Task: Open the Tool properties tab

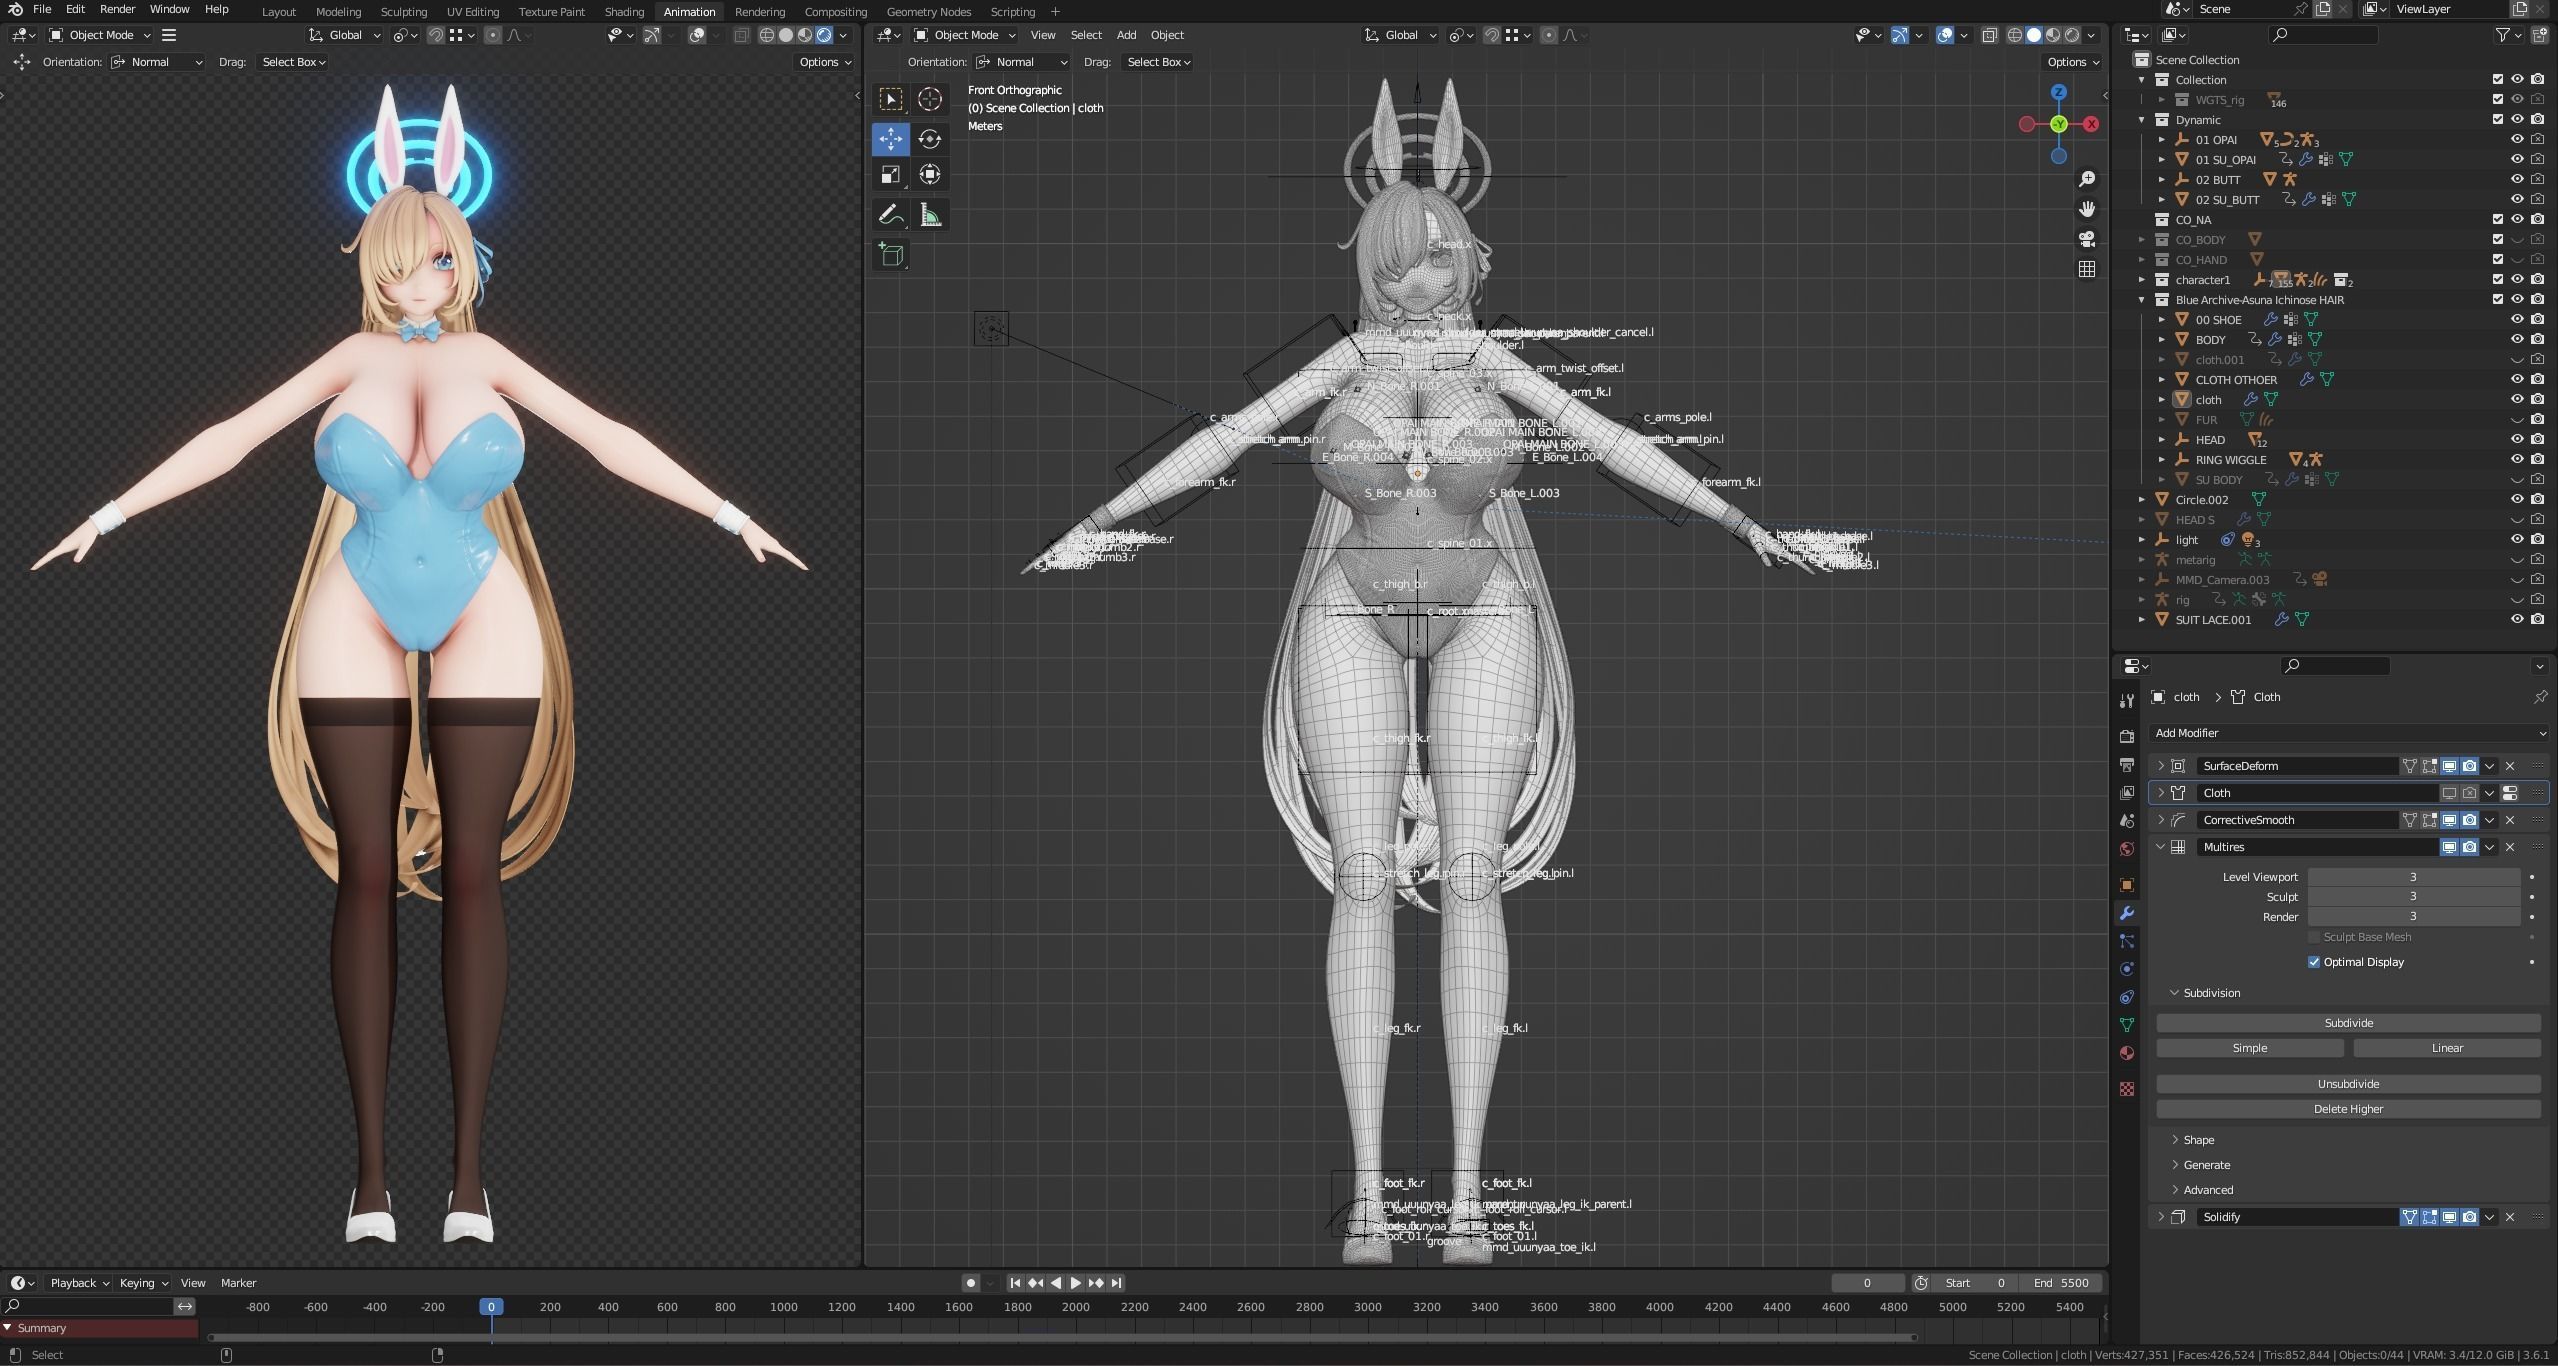Action: point(2127,701)
